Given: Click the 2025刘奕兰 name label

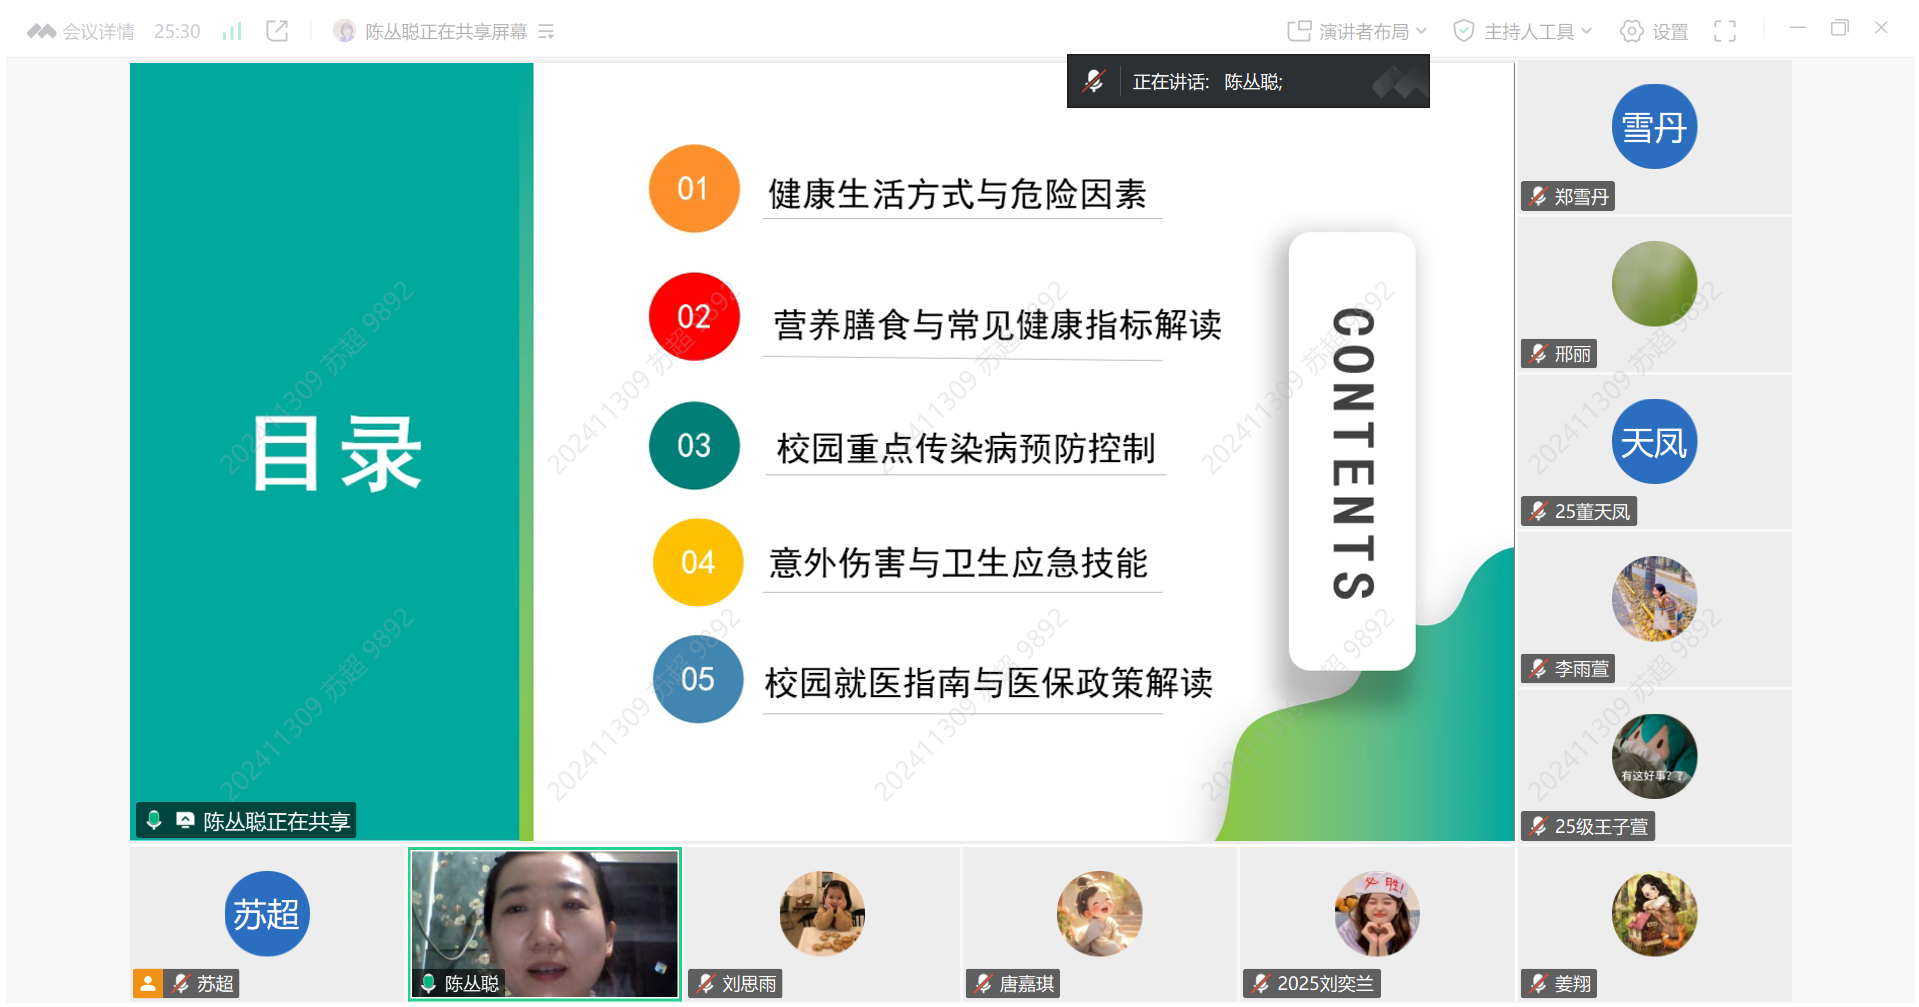Looking at the screenshot, I should point(1324,984).
